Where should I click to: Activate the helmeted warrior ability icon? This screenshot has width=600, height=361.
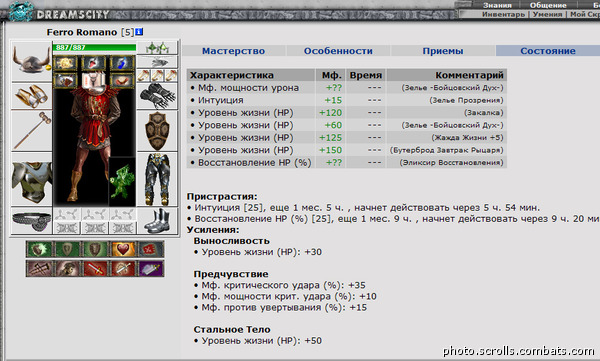pyautogui.click(x=67, y=268)
